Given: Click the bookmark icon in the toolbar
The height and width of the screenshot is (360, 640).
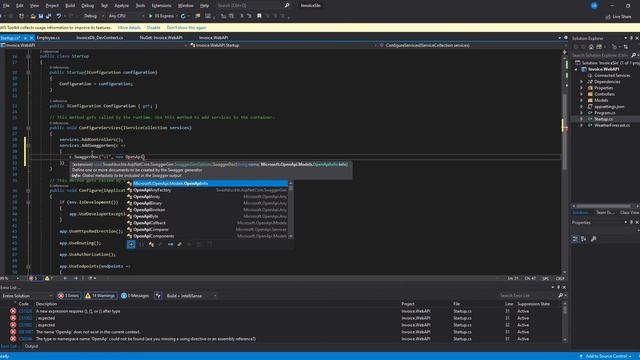Looking at the screenshot, I should 259,16.
